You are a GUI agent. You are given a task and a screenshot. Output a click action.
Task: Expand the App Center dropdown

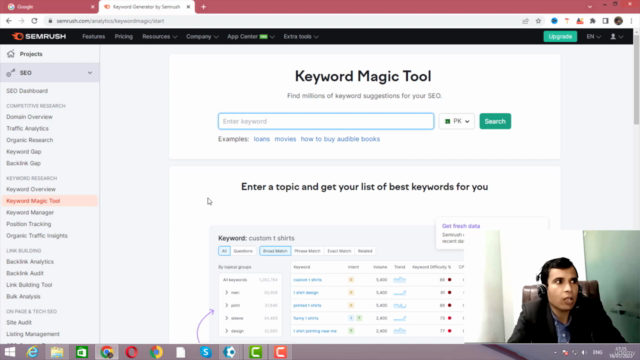[x=251, y=36]
